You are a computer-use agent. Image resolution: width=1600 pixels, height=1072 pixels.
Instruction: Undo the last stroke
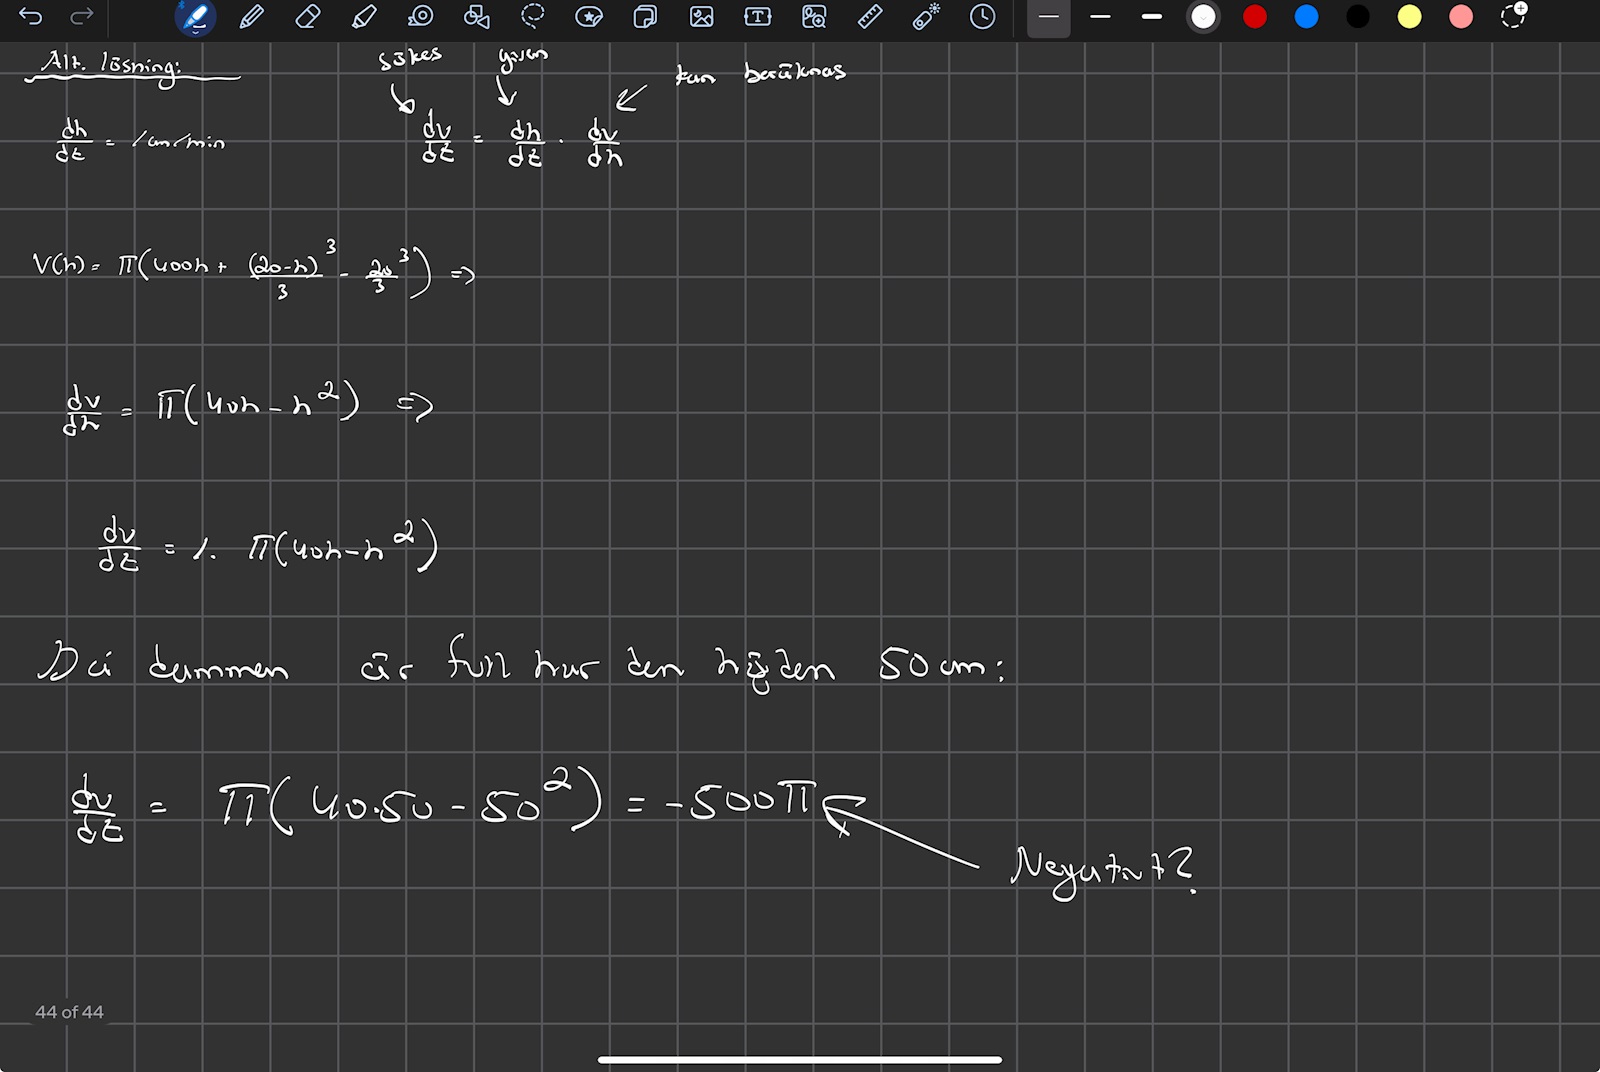[x=30, y=17]
